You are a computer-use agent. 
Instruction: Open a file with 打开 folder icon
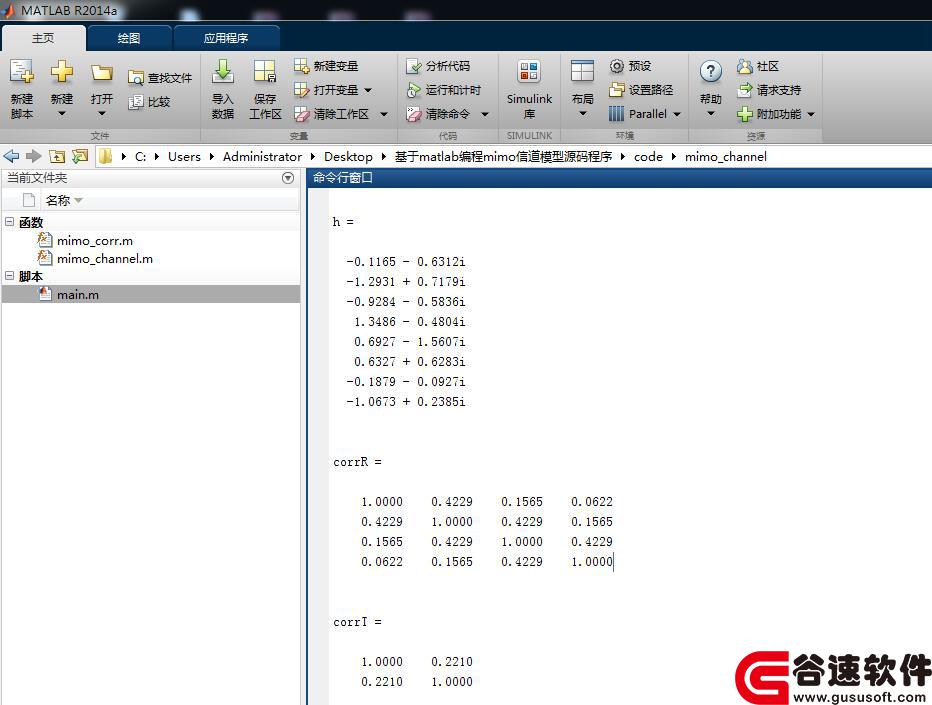click(102, 73)
